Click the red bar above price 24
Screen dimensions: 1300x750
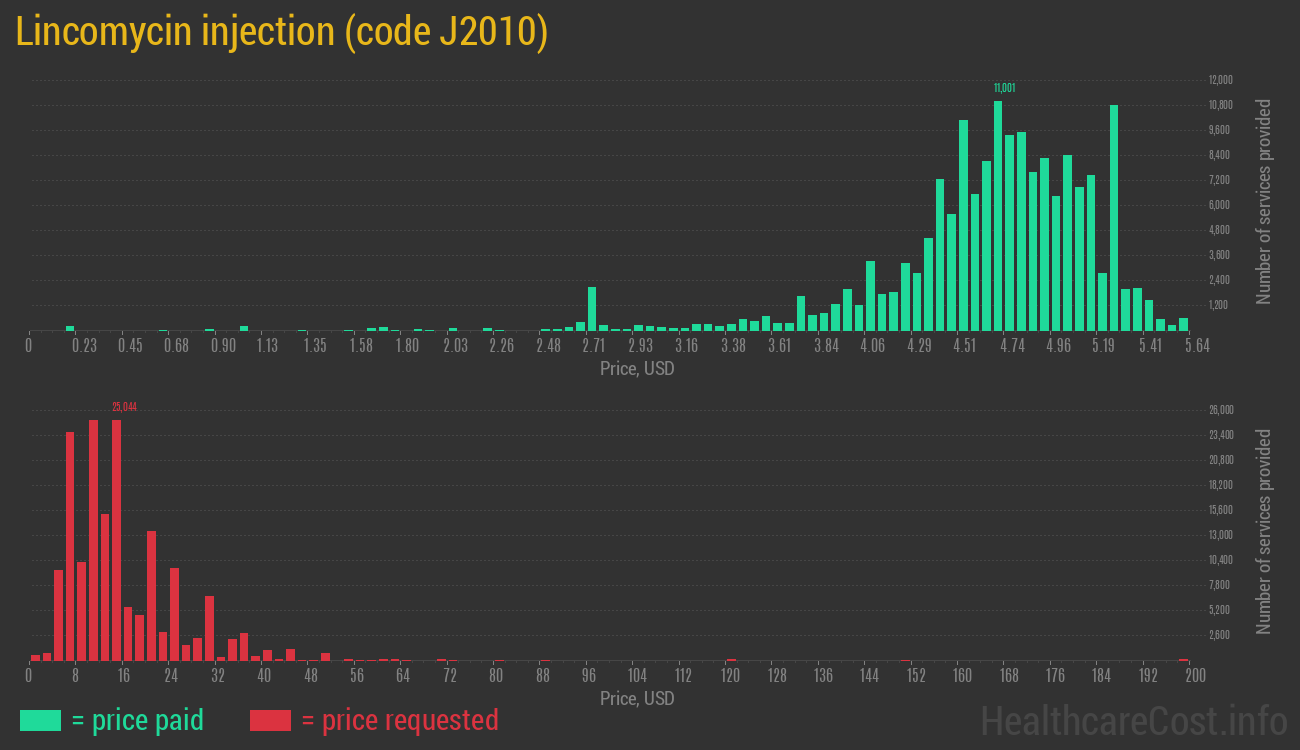coord(175,614)
